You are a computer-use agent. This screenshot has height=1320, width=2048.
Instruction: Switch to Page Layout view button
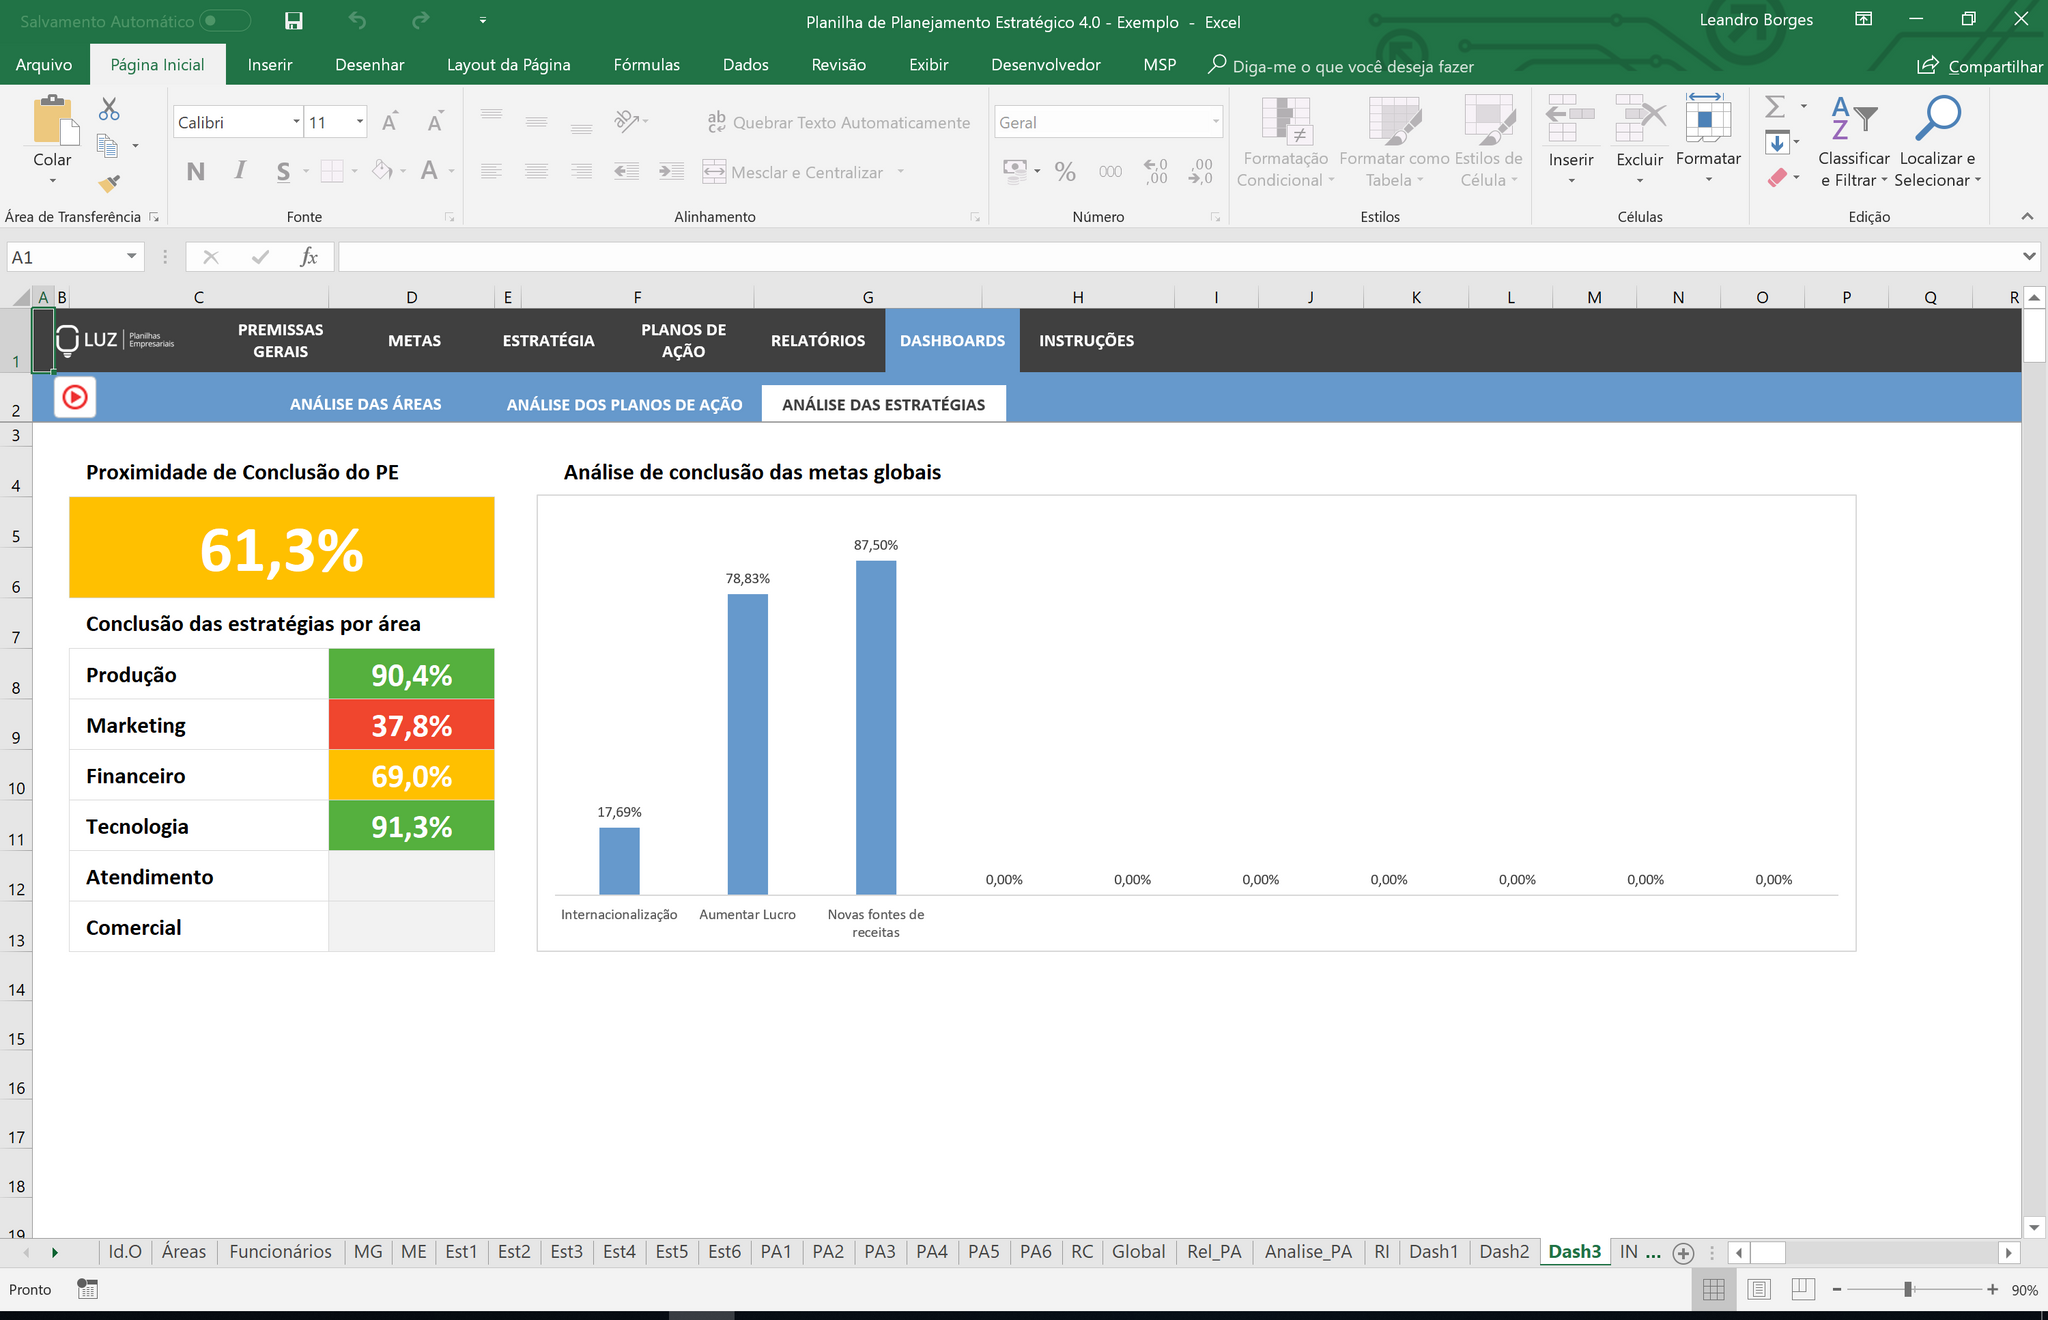coord(1759,1290)
